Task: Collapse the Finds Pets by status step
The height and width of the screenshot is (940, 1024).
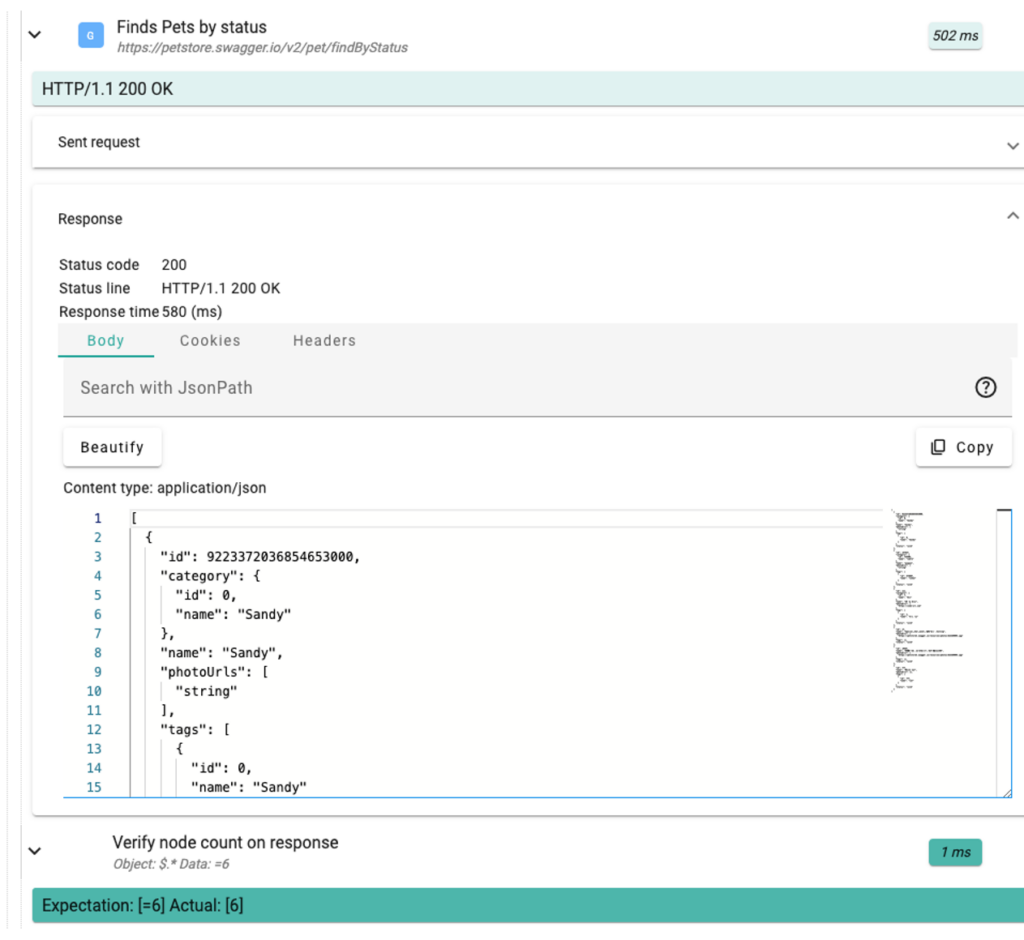Action: [x=35, y=35]
